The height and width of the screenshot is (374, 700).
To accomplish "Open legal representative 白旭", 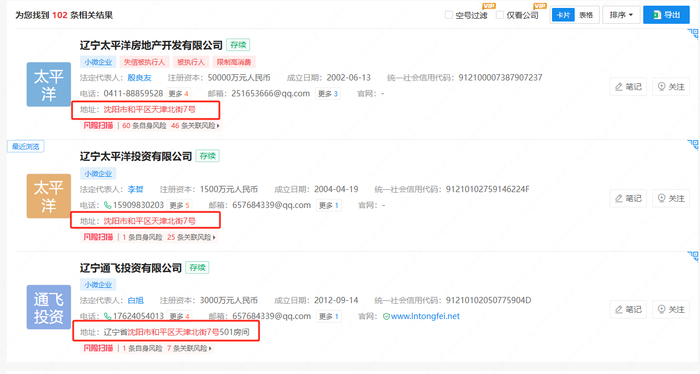I will coord(135,300).
